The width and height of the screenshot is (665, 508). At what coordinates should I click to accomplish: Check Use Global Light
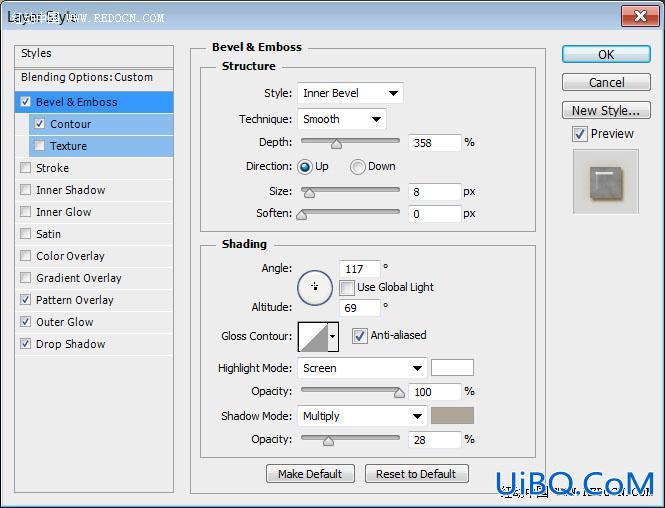346,287
